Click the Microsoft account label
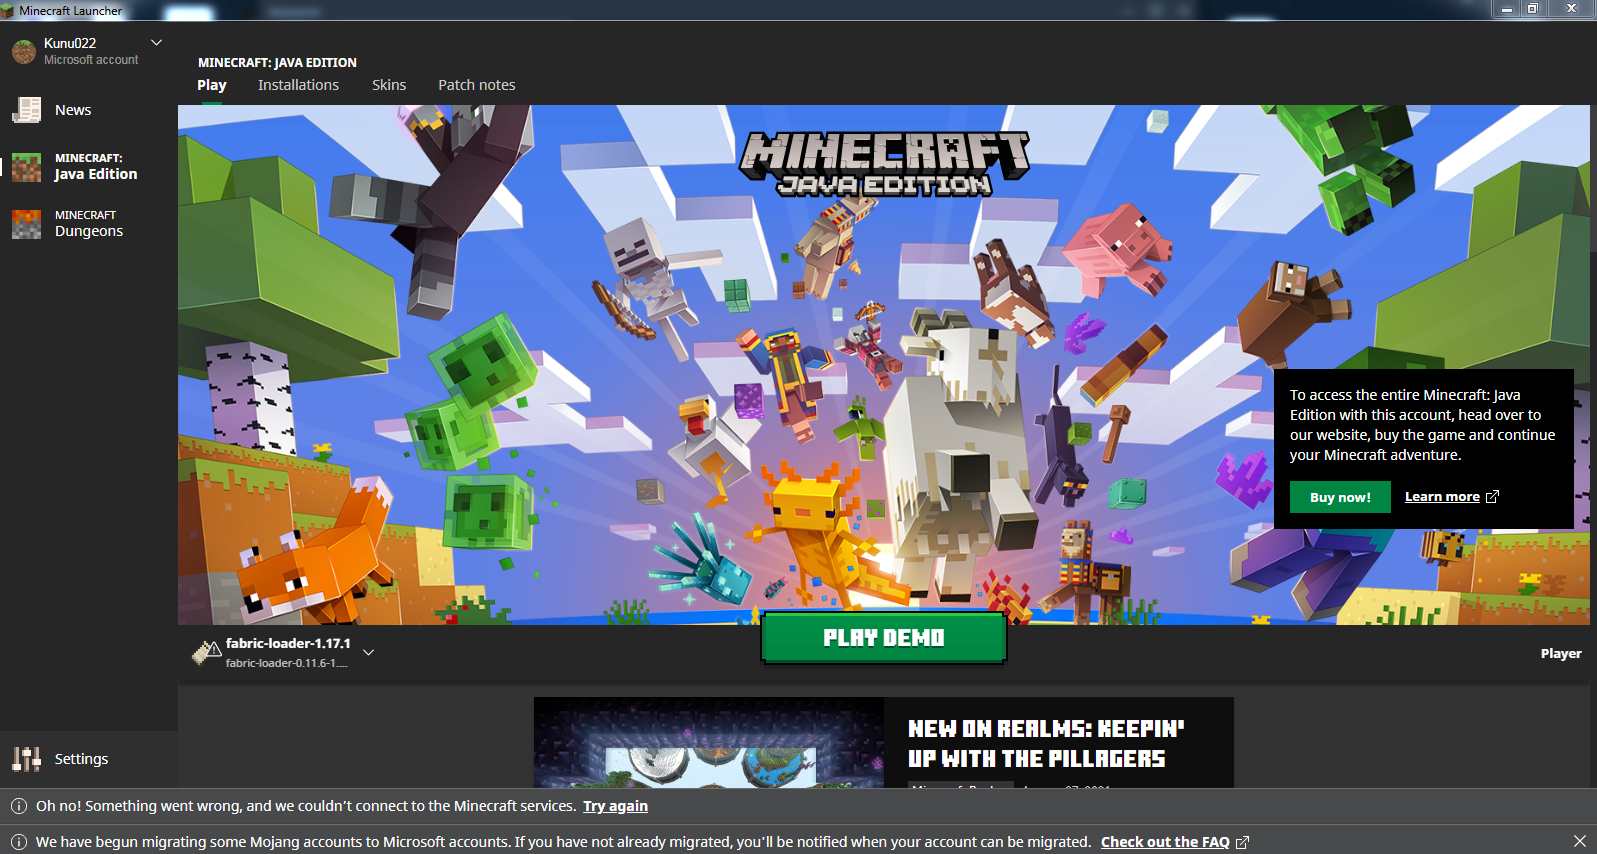This screenshot has height=854, width=1597. pyautogui.click(x=91, y=60)
